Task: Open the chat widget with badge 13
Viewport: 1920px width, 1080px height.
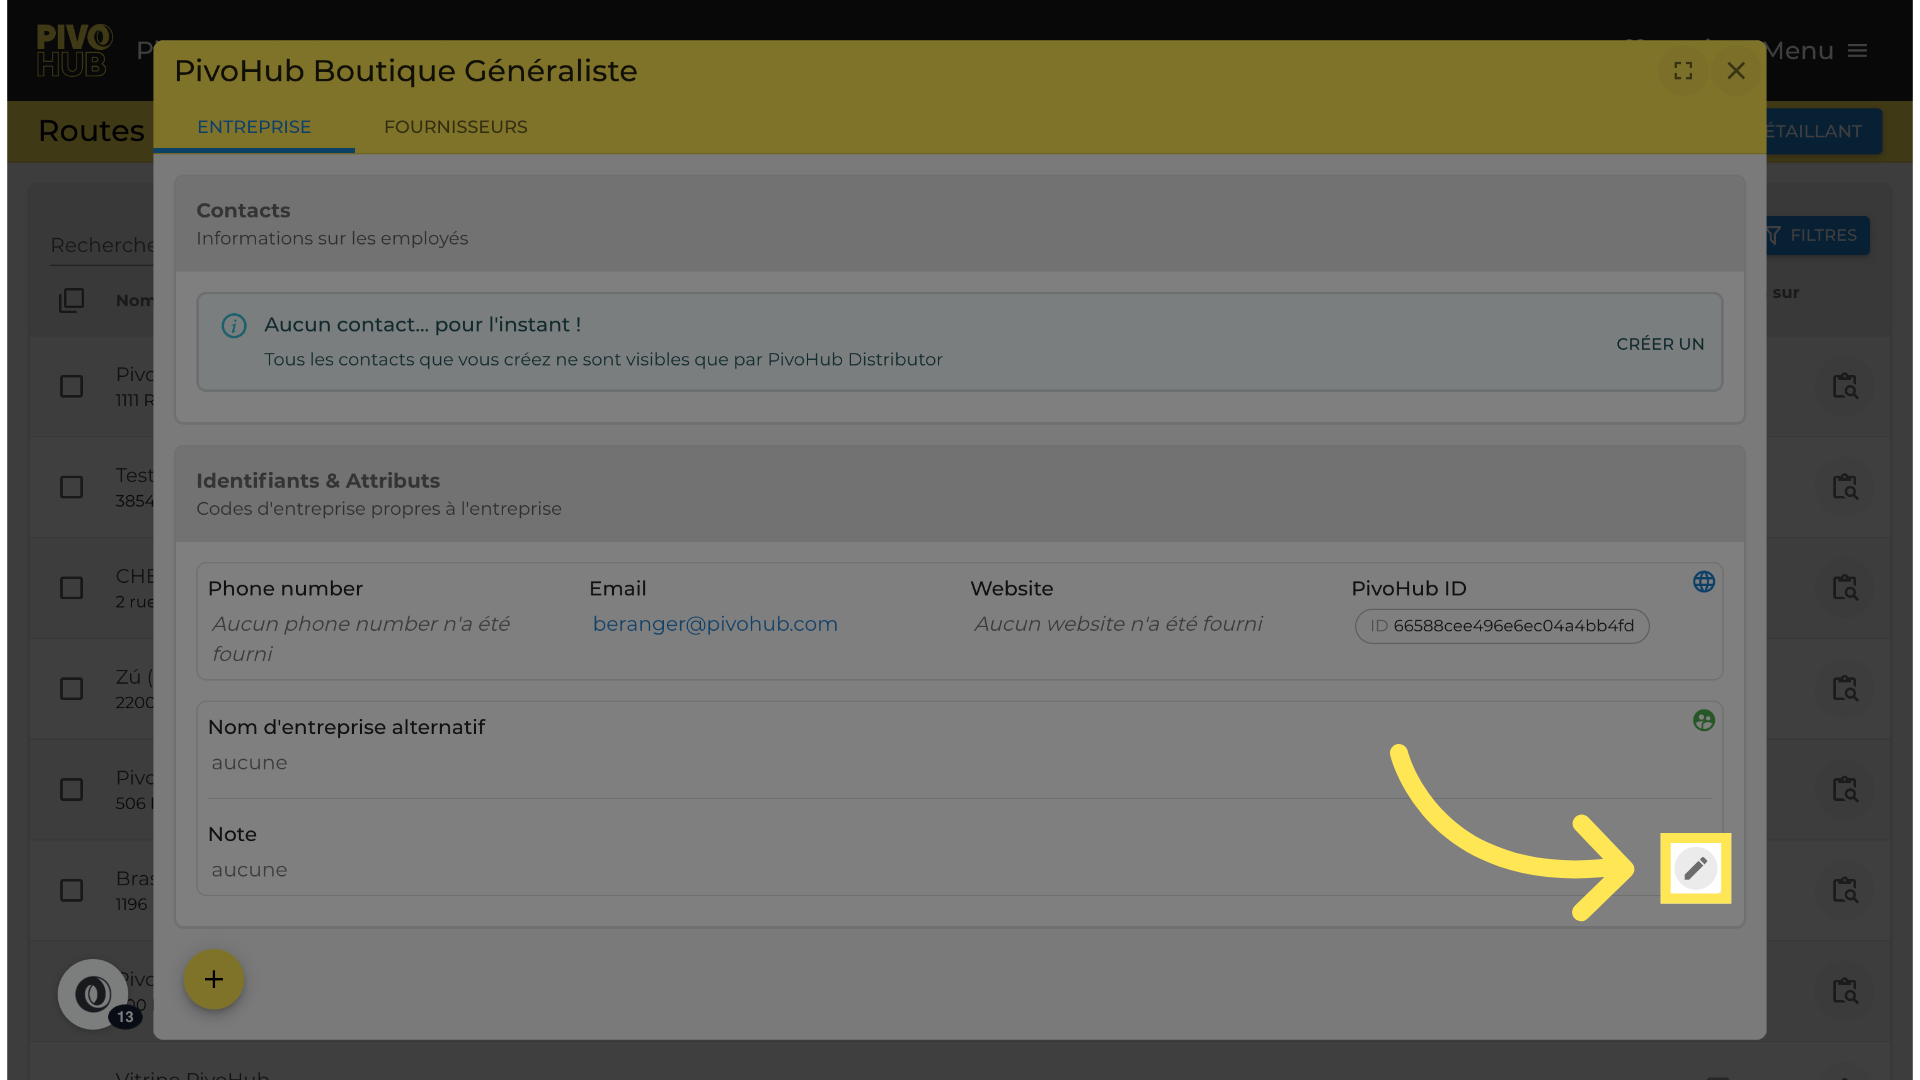Action: 94,993
